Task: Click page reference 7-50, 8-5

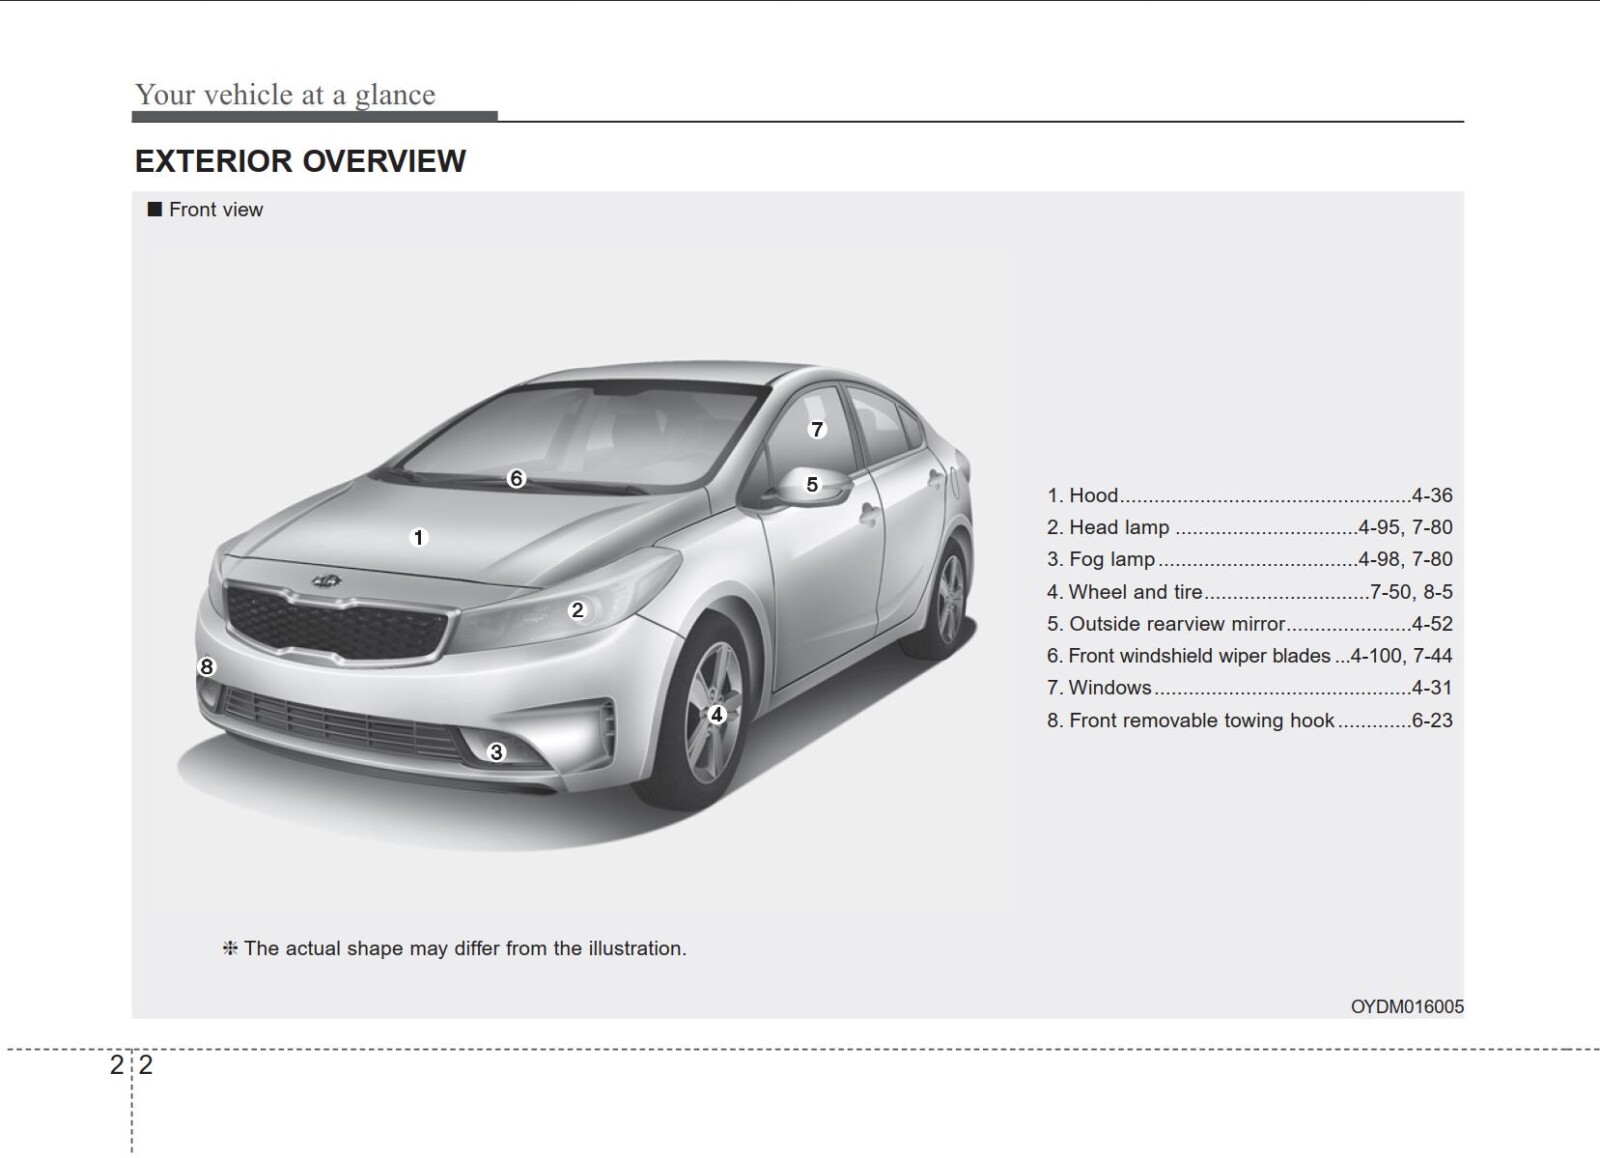Action: 1411,592
